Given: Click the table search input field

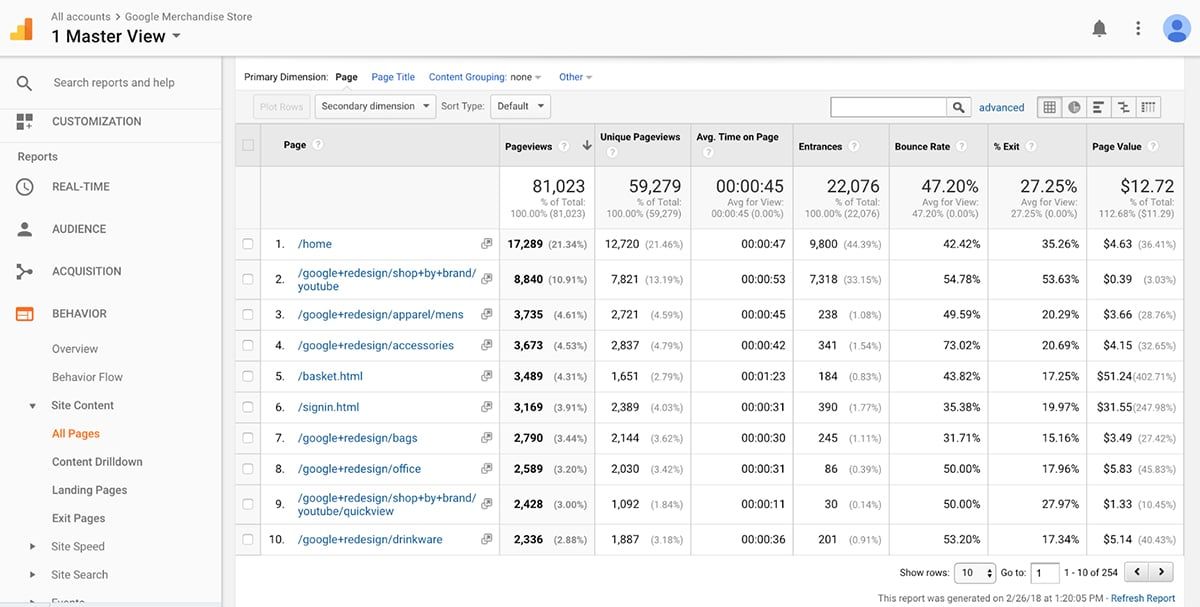Looking at the screenshot, I should [x=888, y=107].
